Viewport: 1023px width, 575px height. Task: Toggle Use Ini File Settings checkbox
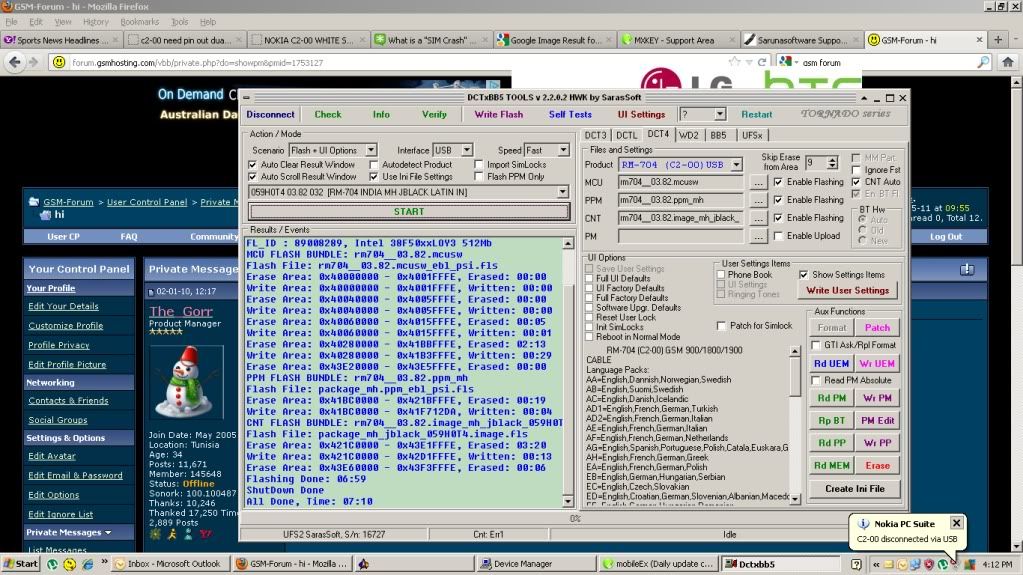374,177
